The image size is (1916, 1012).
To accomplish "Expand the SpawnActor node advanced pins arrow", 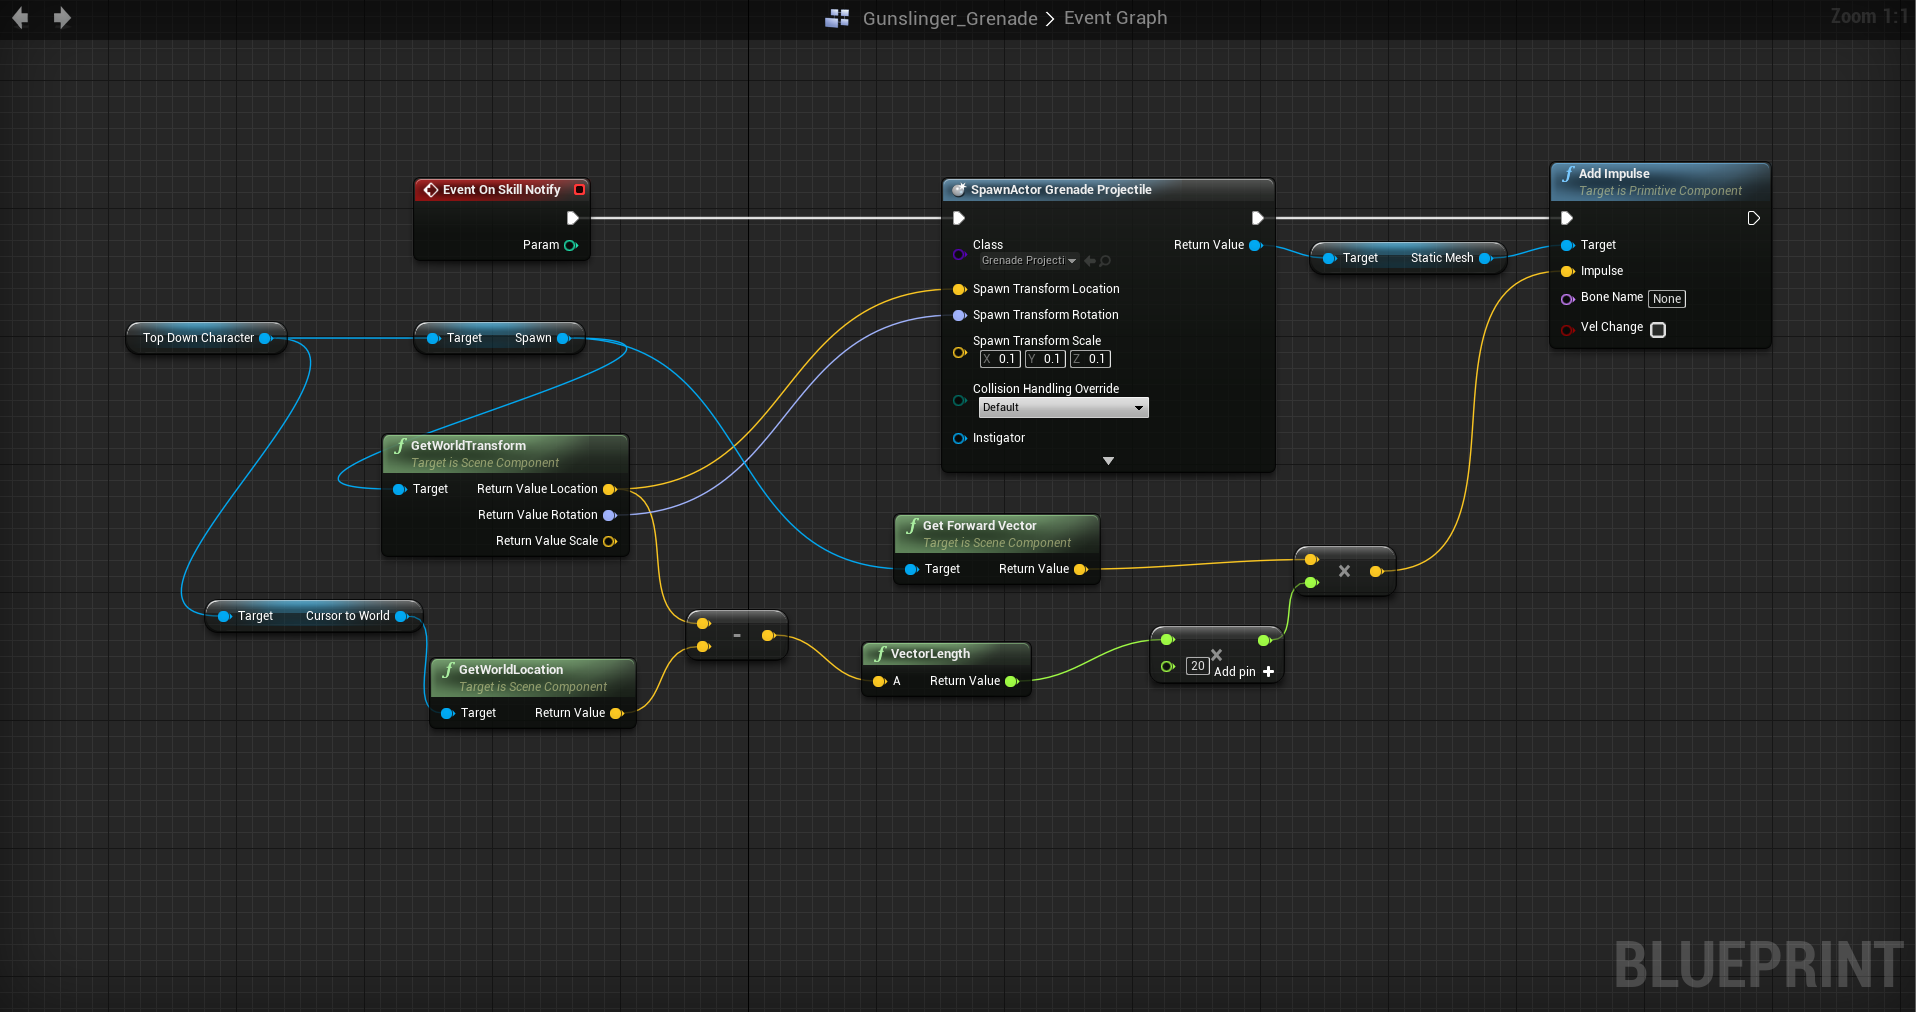I will click(x=1108, y=461).
